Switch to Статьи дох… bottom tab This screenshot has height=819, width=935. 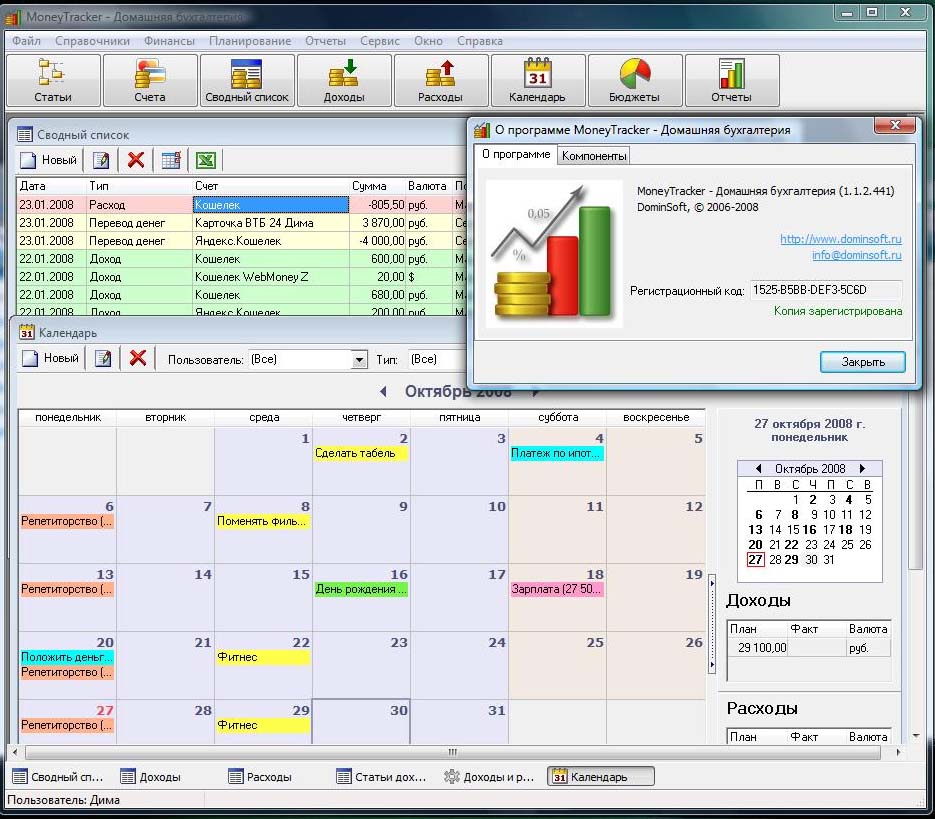coord(382,777)
